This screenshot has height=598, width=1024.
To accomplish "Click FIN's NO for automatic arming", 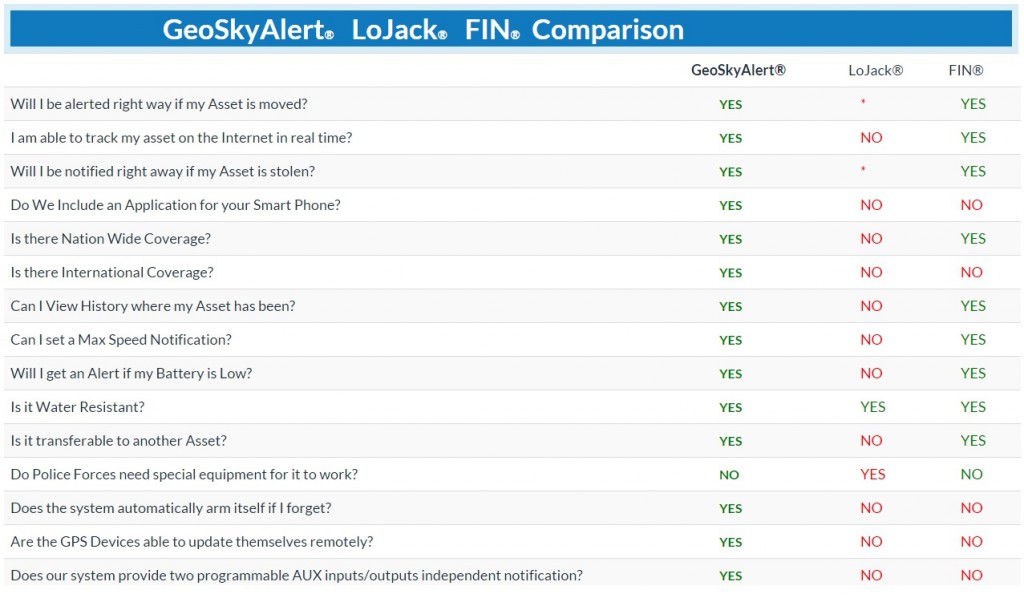I will click(971, 508).
